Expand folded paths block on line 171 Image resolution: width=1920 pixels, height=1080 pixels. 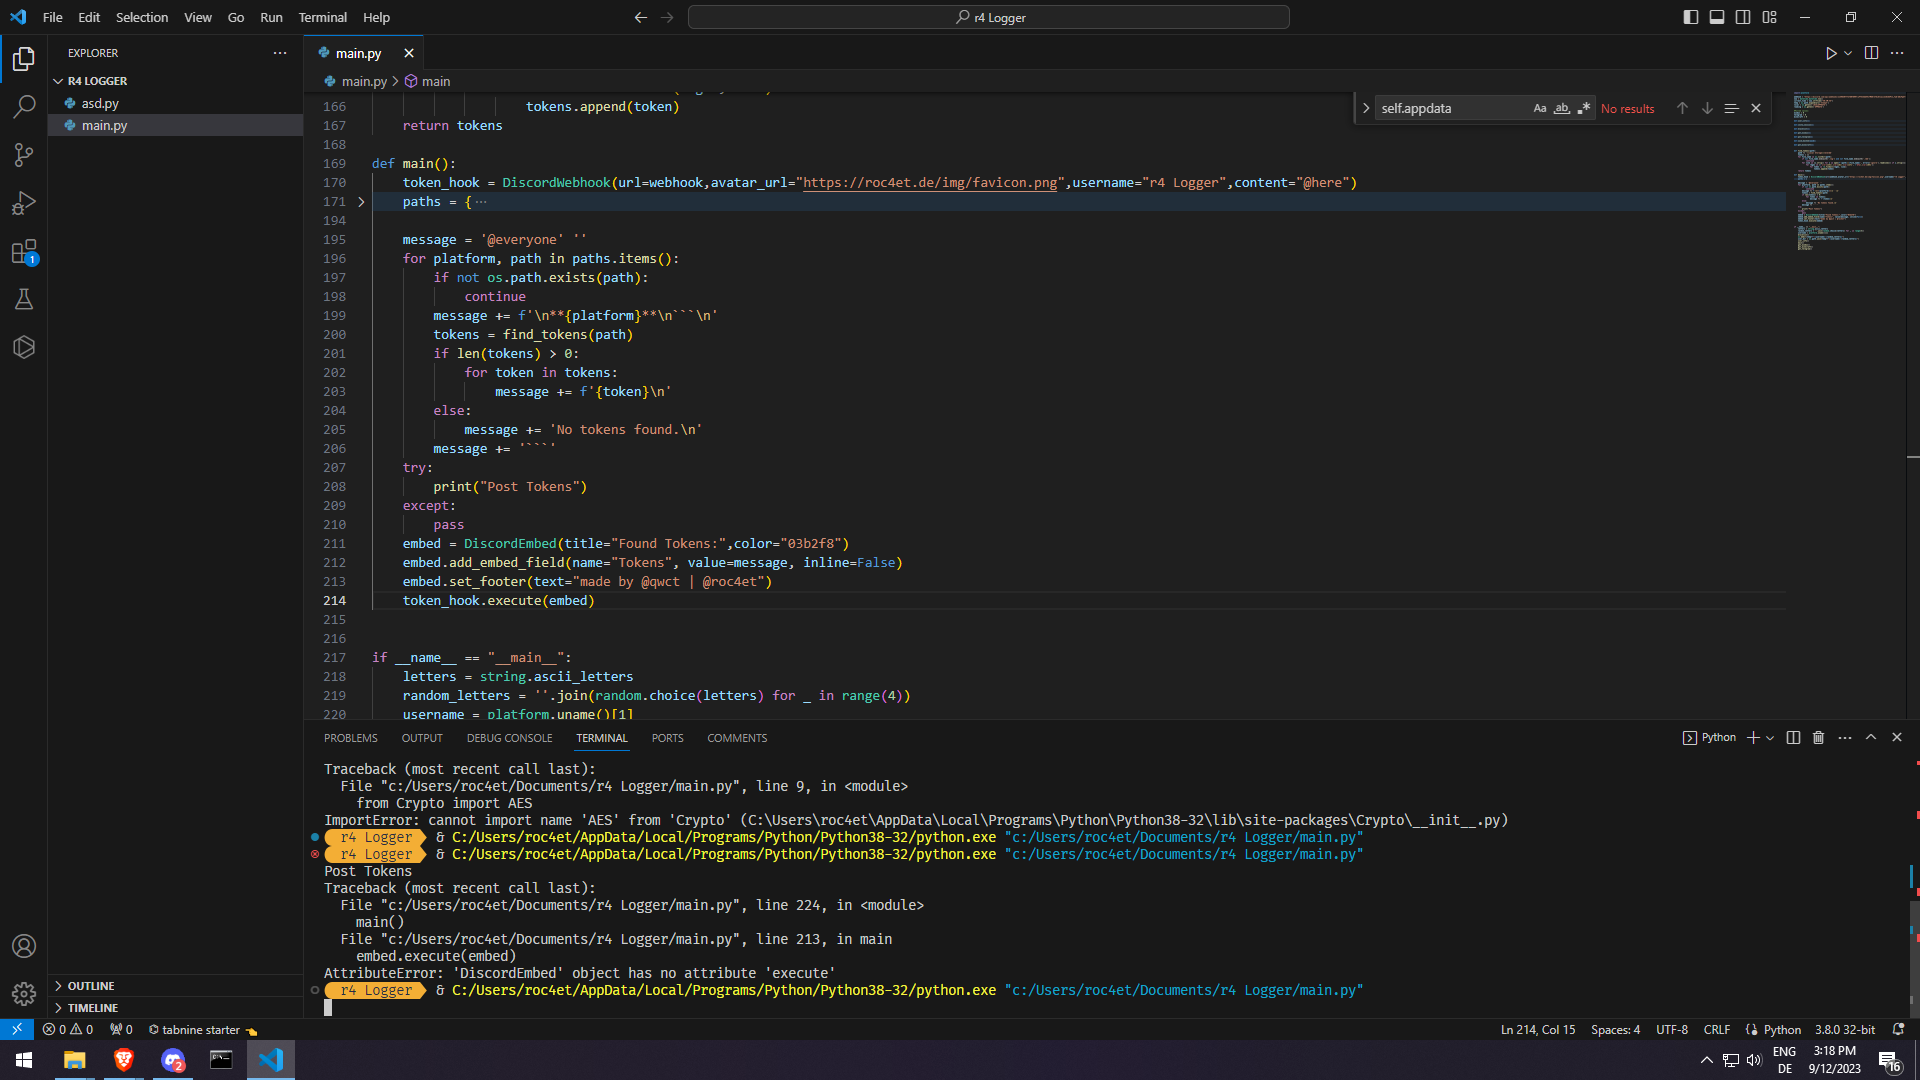[x=361, y=202]
